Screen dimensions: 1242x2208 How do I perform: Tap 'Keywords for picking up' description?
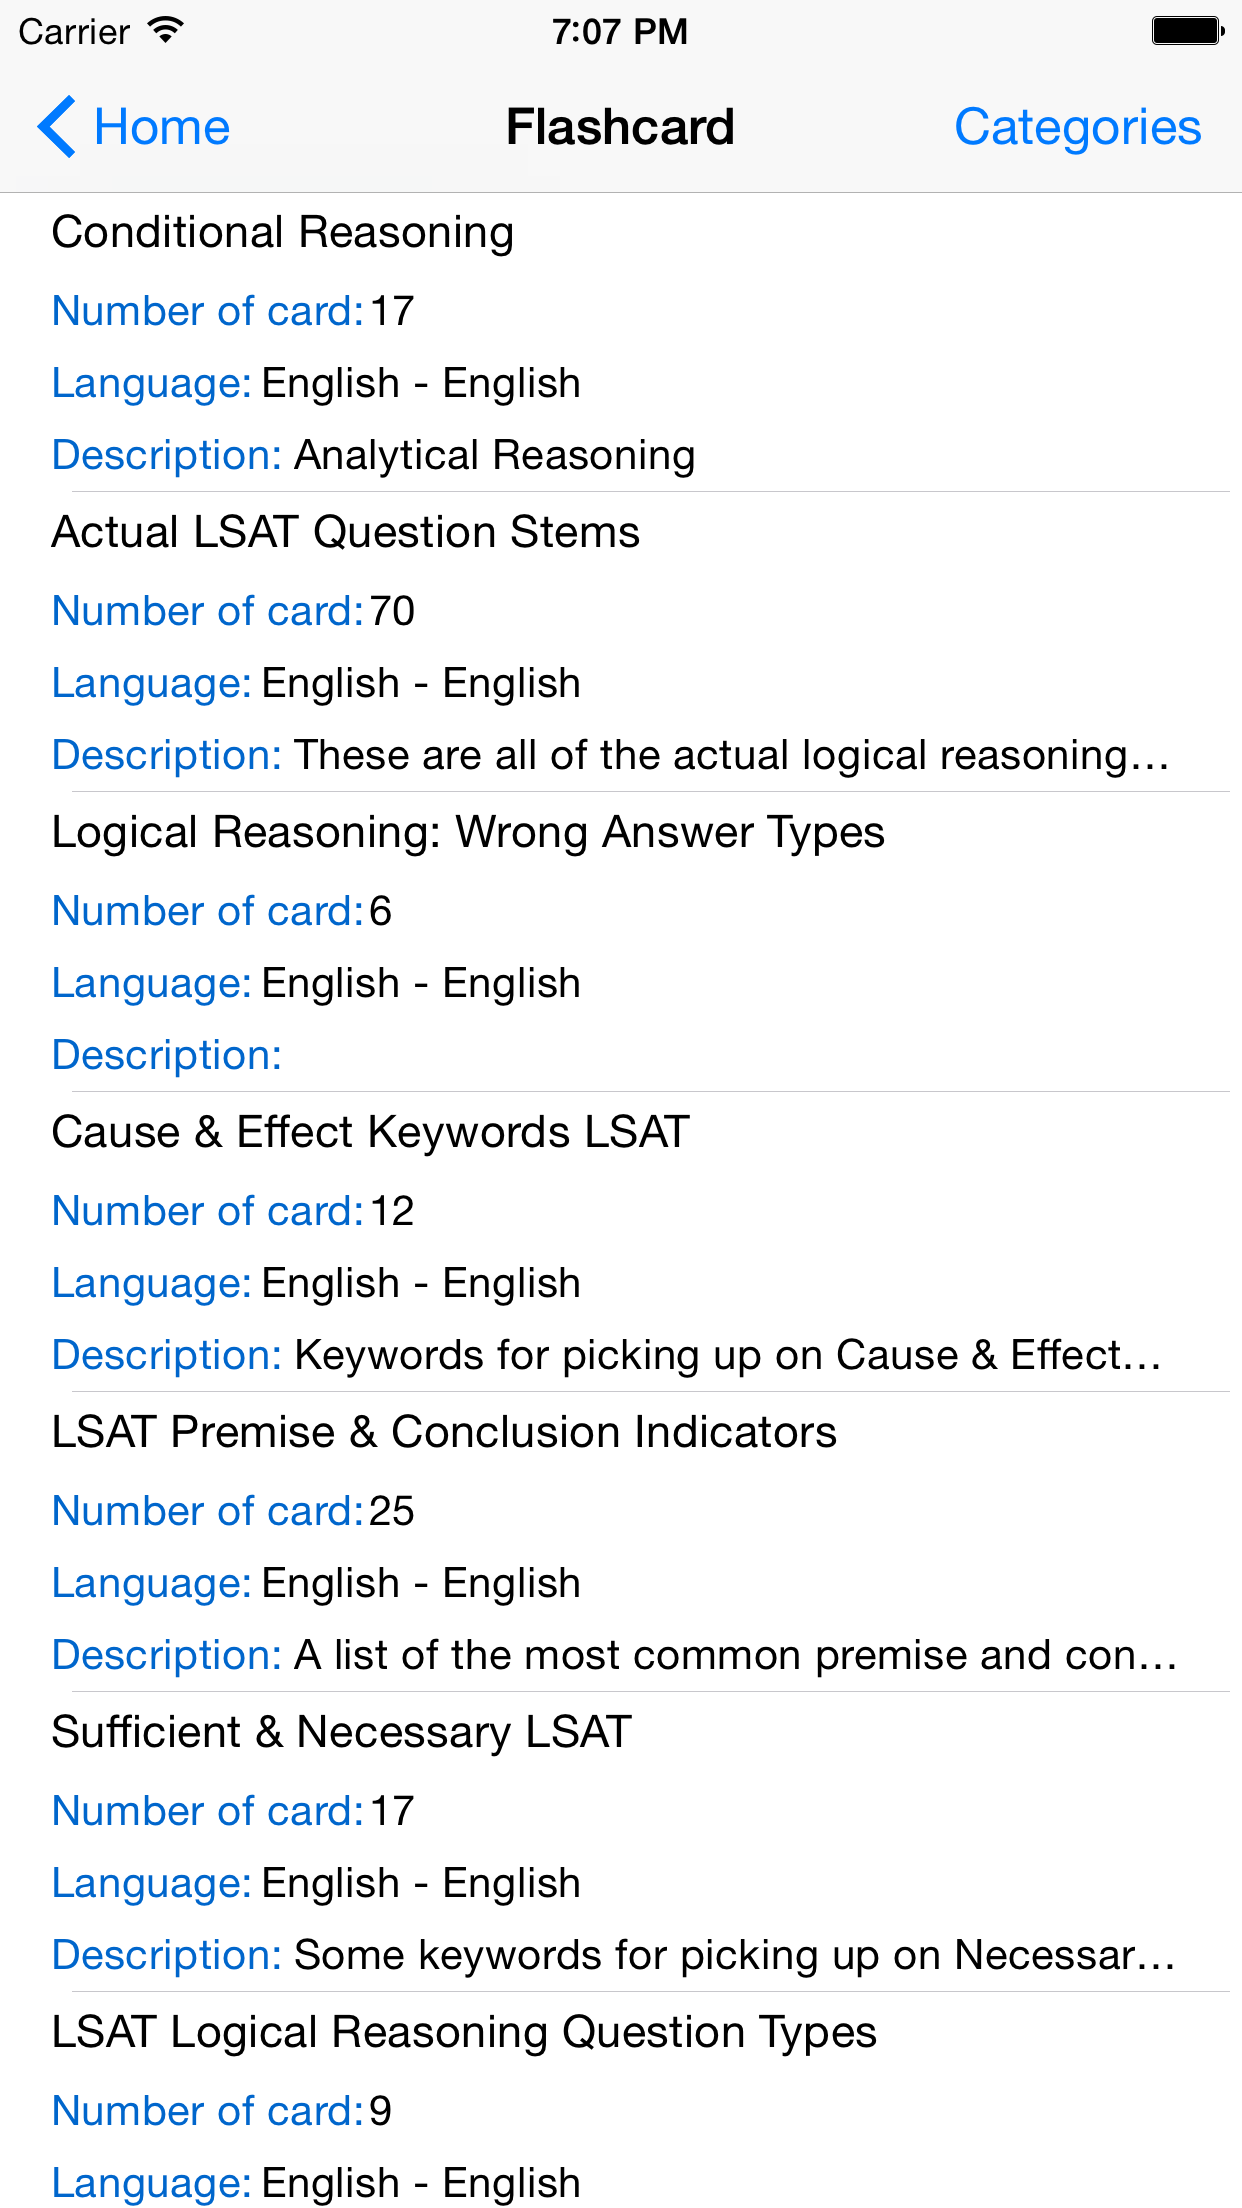tap(726, 1355)
